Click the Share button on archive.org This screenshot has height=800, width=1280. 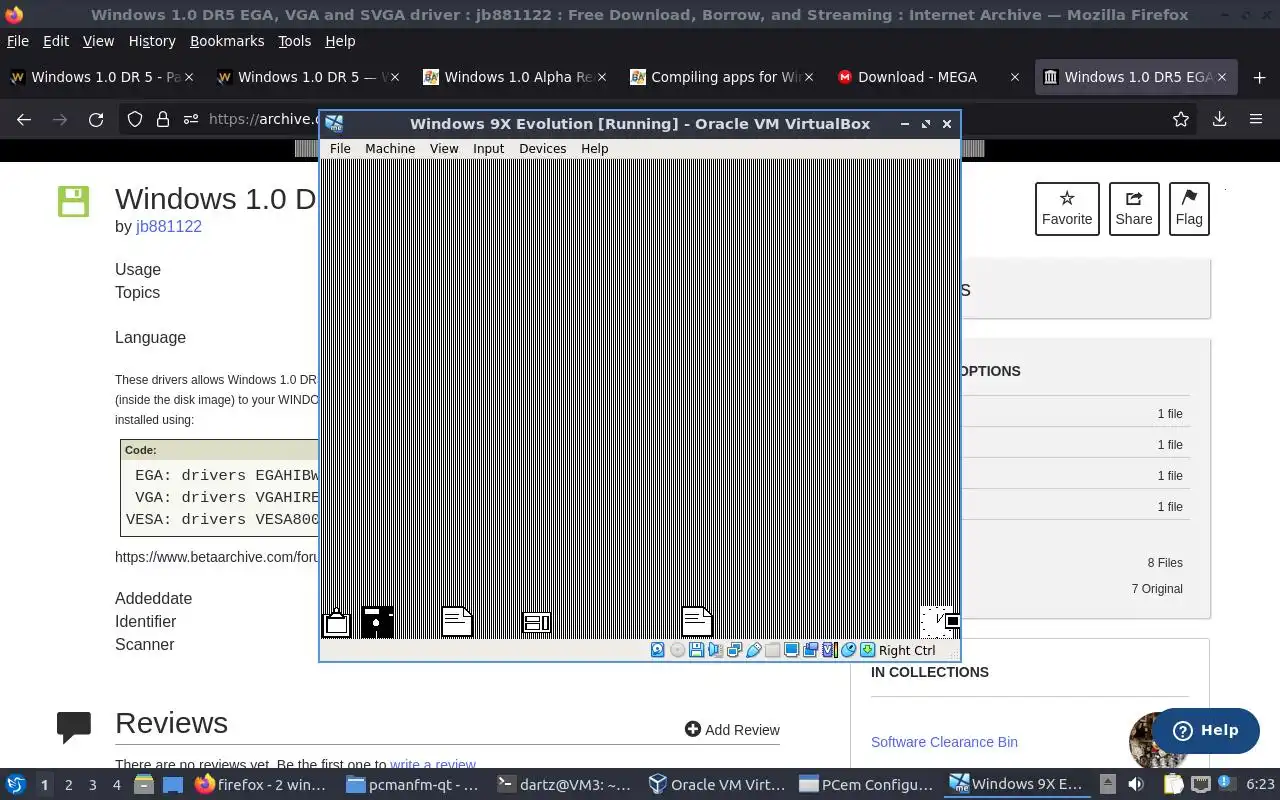1134,209
